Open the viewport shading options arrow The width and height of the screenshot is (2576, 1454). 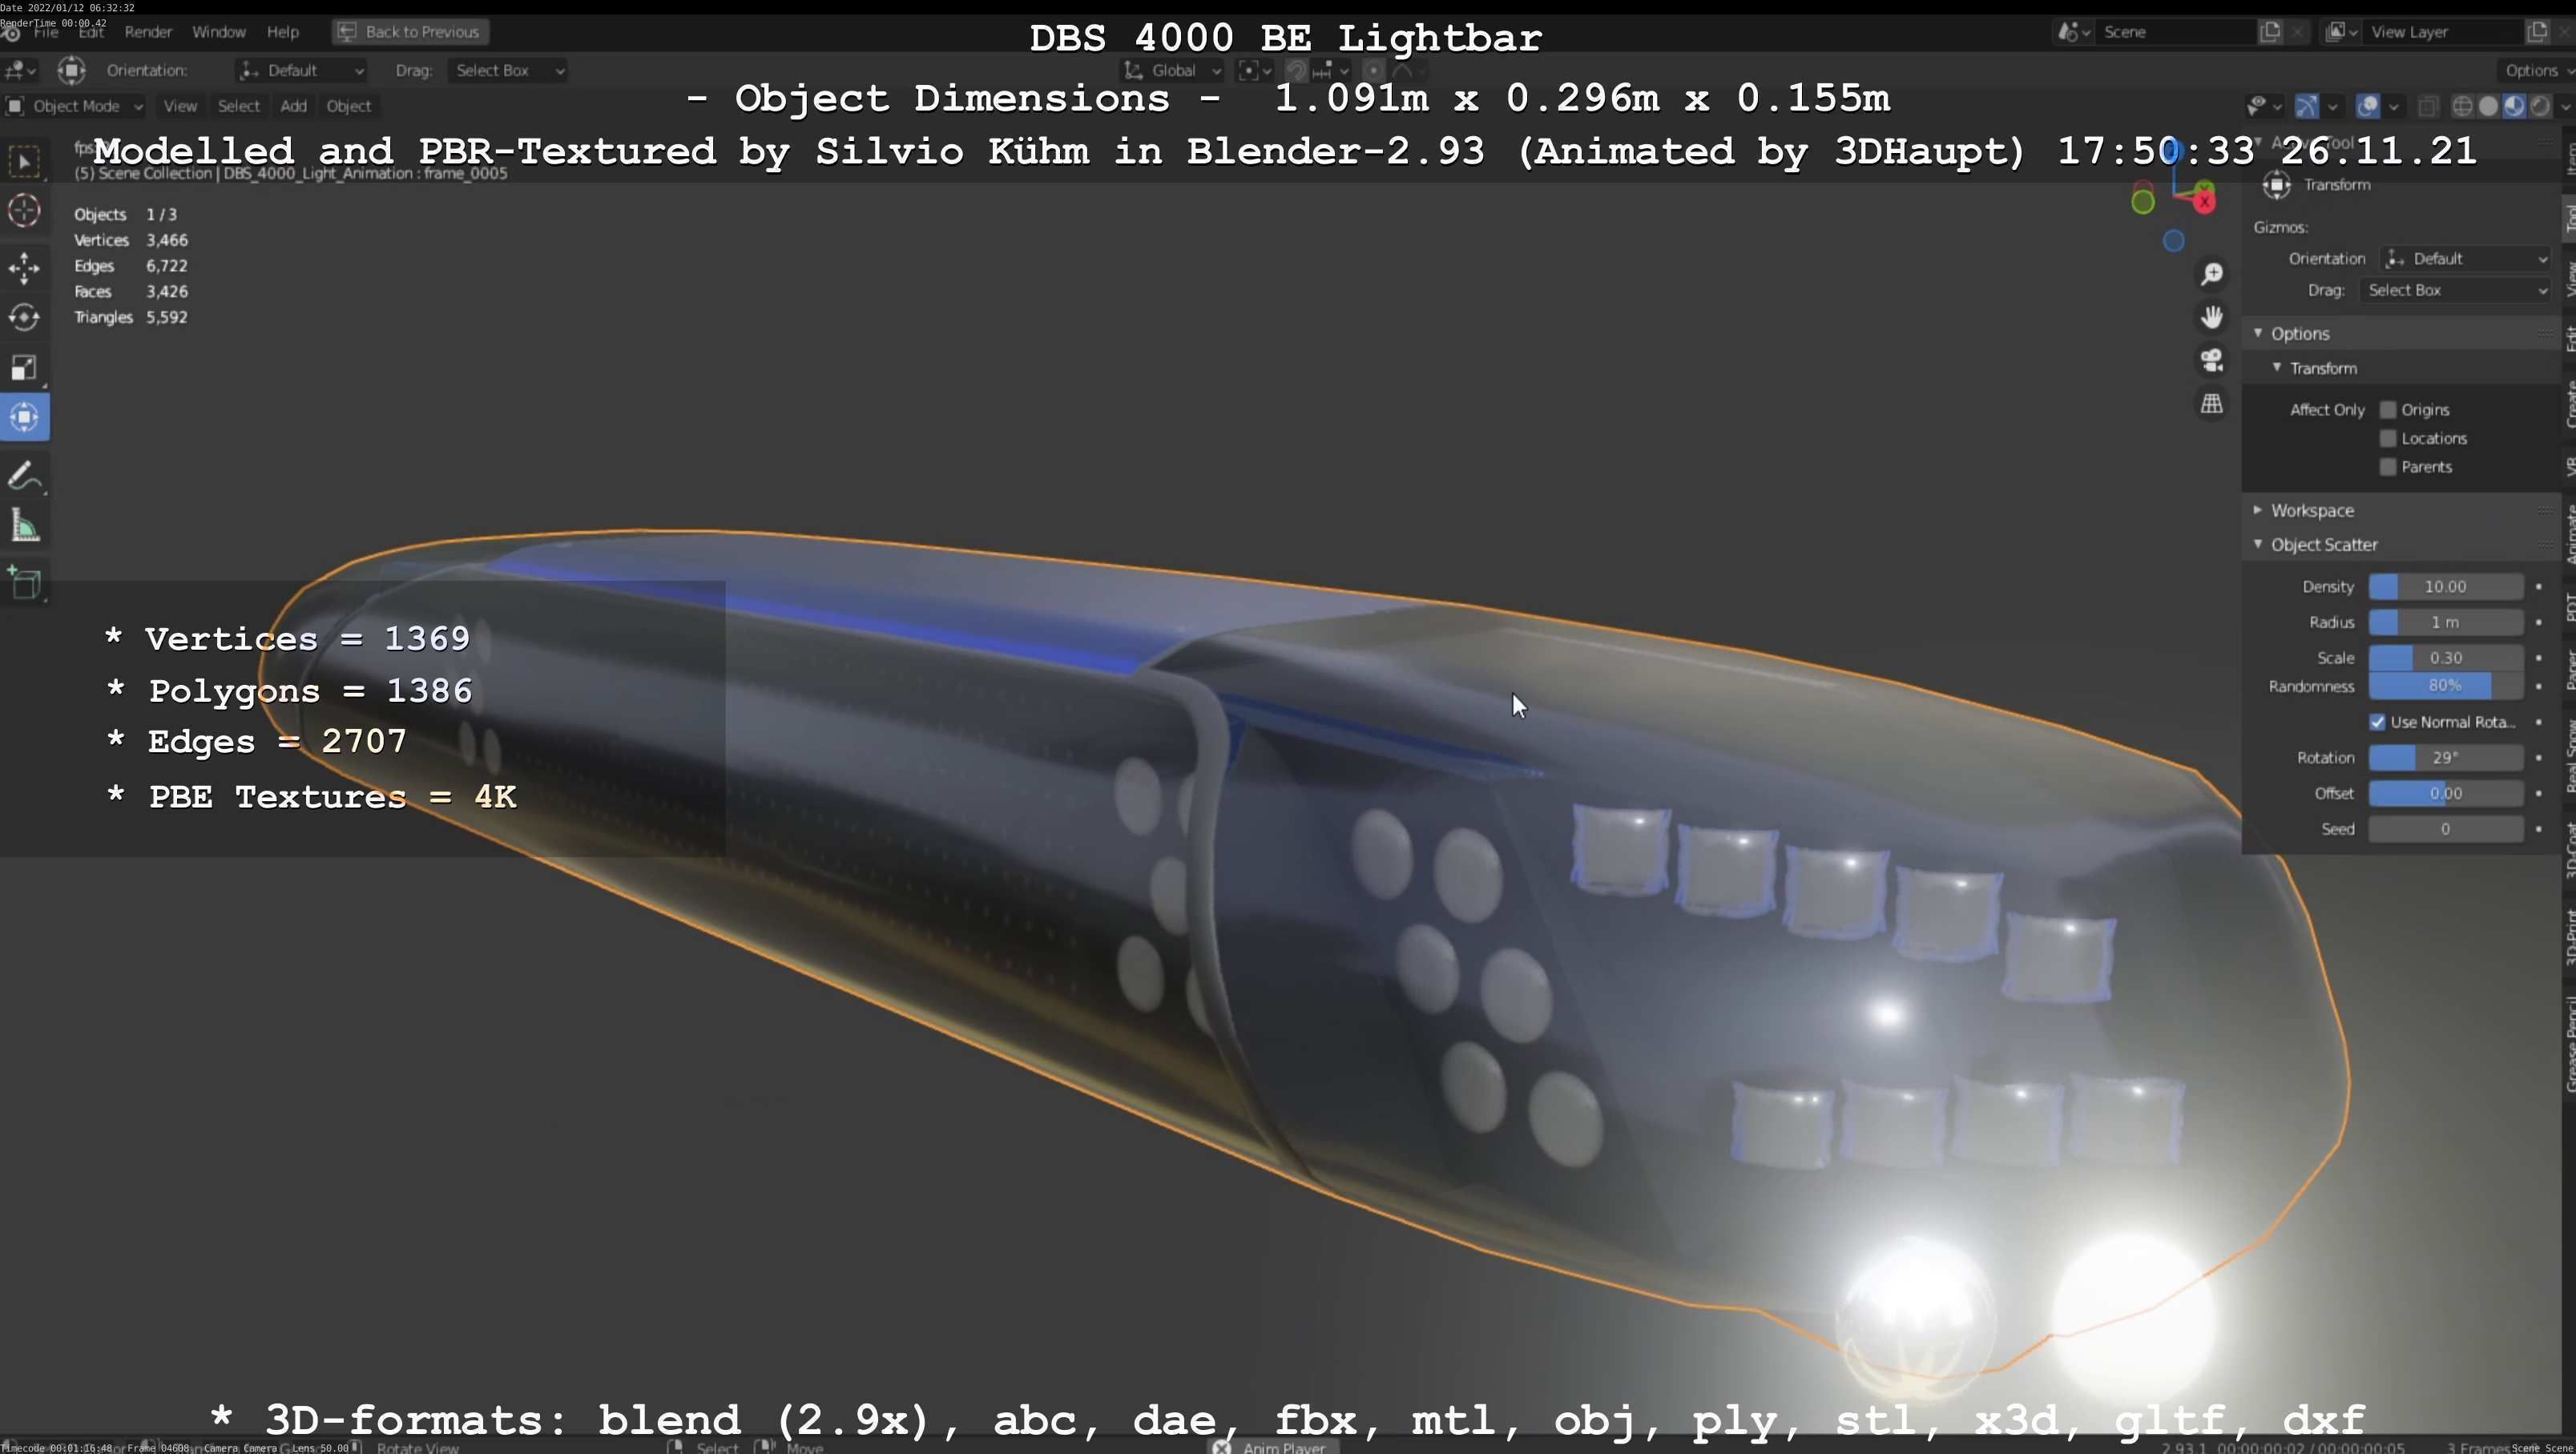[2563, 106]
